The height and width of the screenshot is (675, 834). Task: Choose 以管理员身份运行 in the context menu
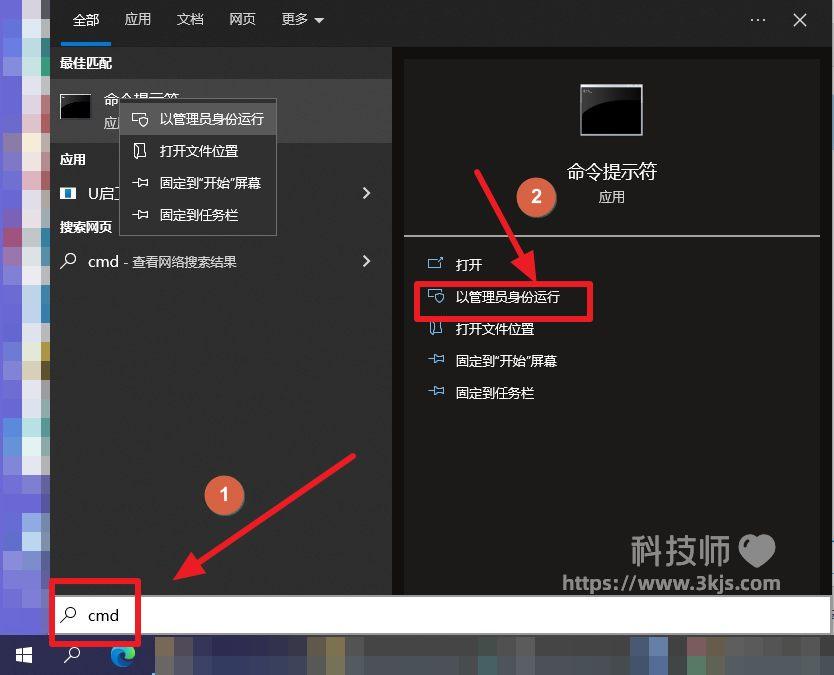(198, 119)
